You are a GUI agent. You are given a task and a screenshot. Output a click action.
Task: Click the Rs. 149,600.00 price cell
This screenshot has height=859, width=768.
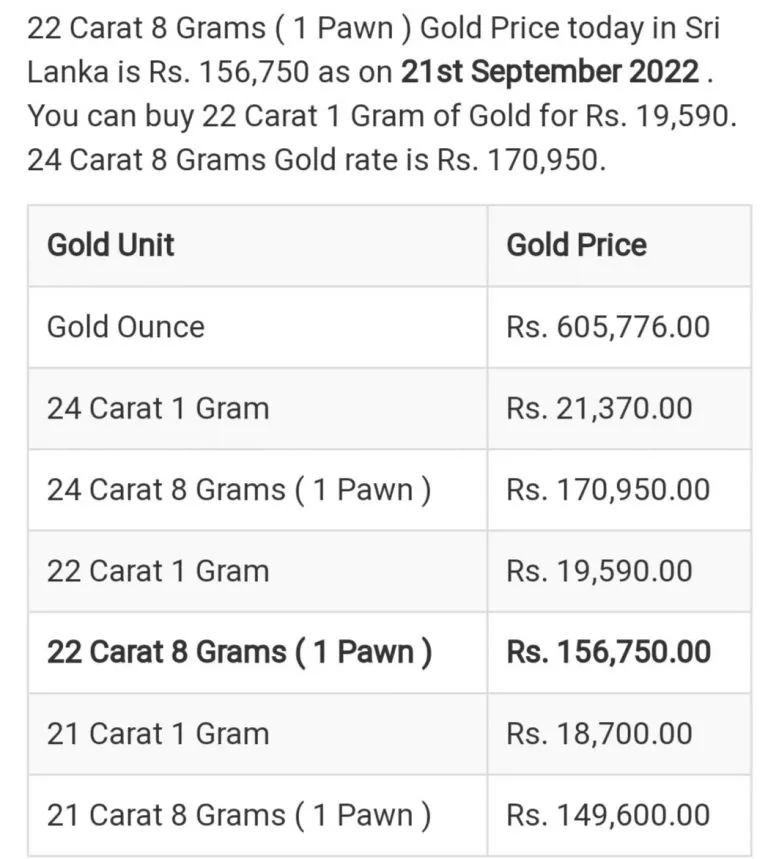[x=619, y=815]
